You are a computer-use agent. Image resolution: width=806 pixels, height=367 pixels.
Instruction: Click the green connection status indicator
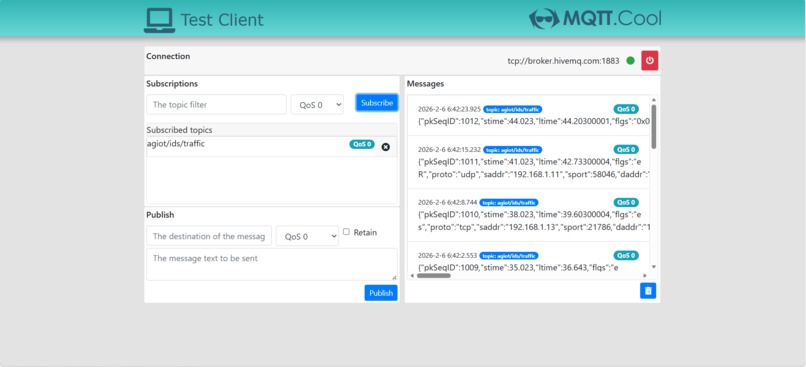point(630,61)
